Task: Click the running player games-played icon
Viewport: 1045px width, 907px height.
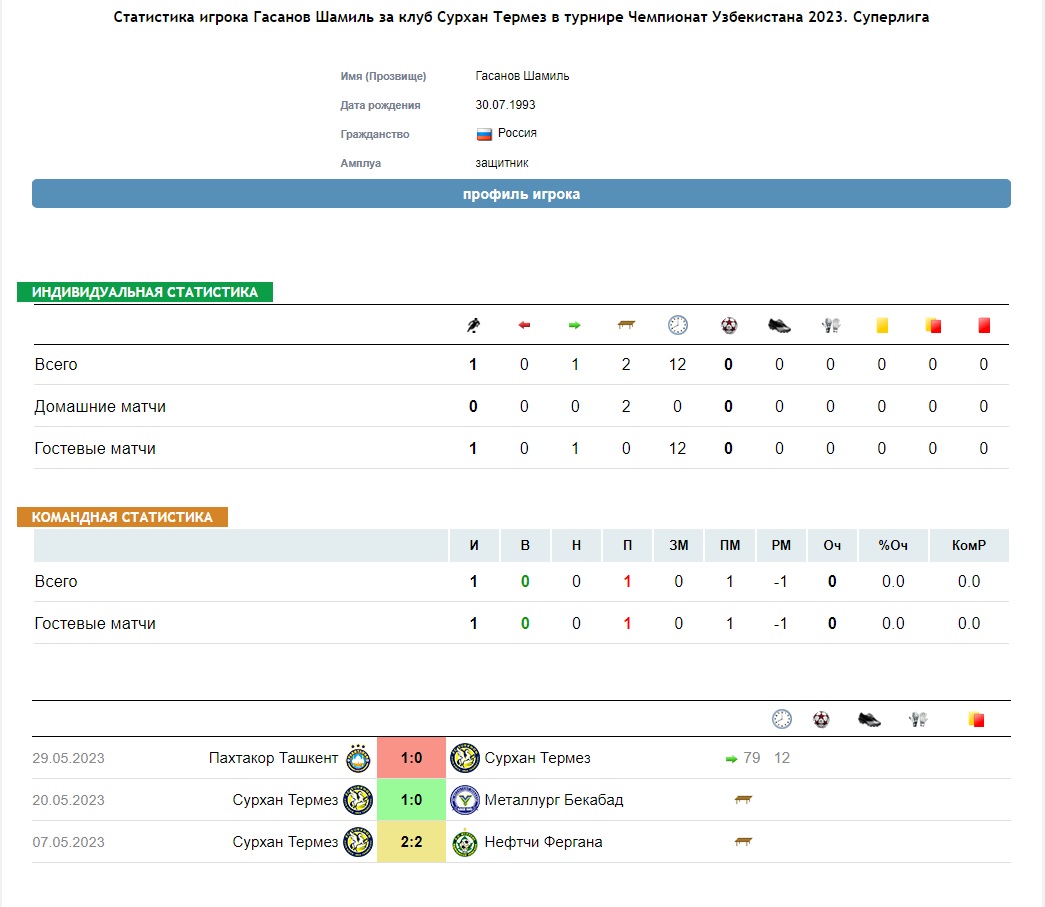Action: click(473, 325)
